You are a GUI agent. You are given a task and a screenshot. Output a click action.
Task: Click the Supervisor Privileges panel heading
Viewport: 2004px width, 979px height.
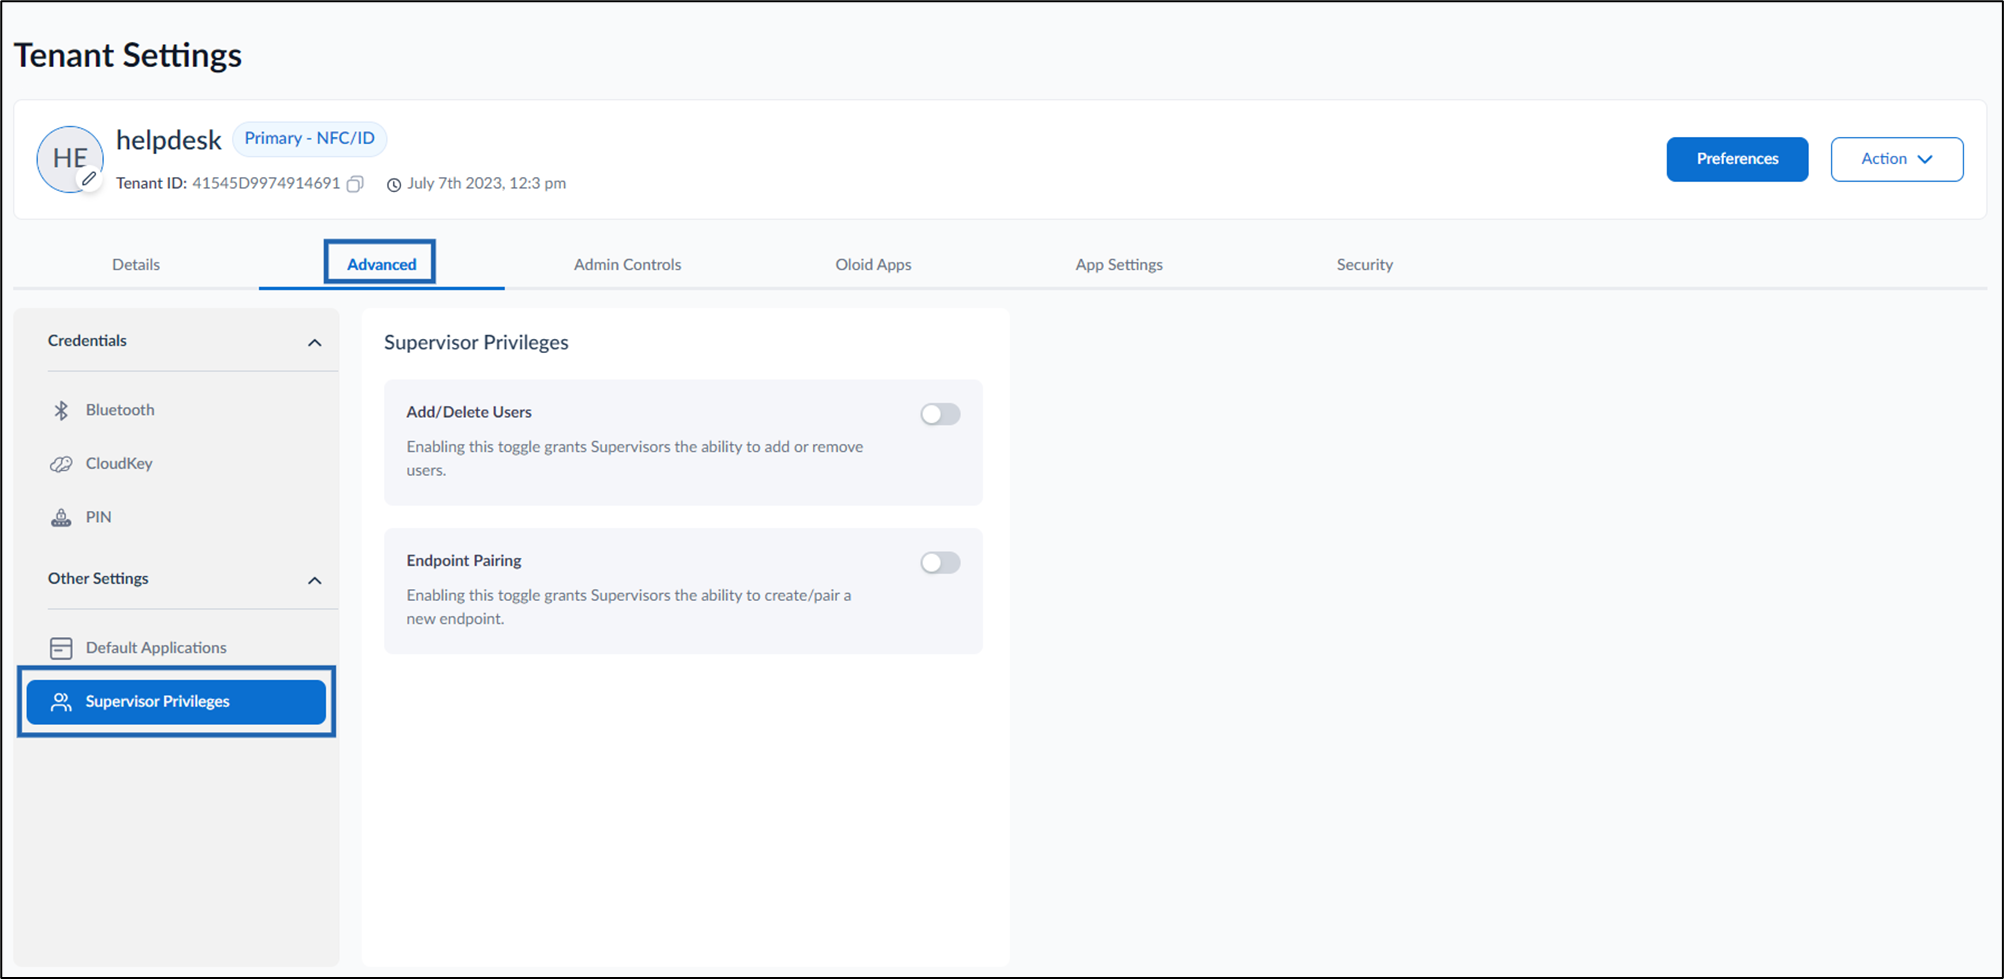pos(476,343)
